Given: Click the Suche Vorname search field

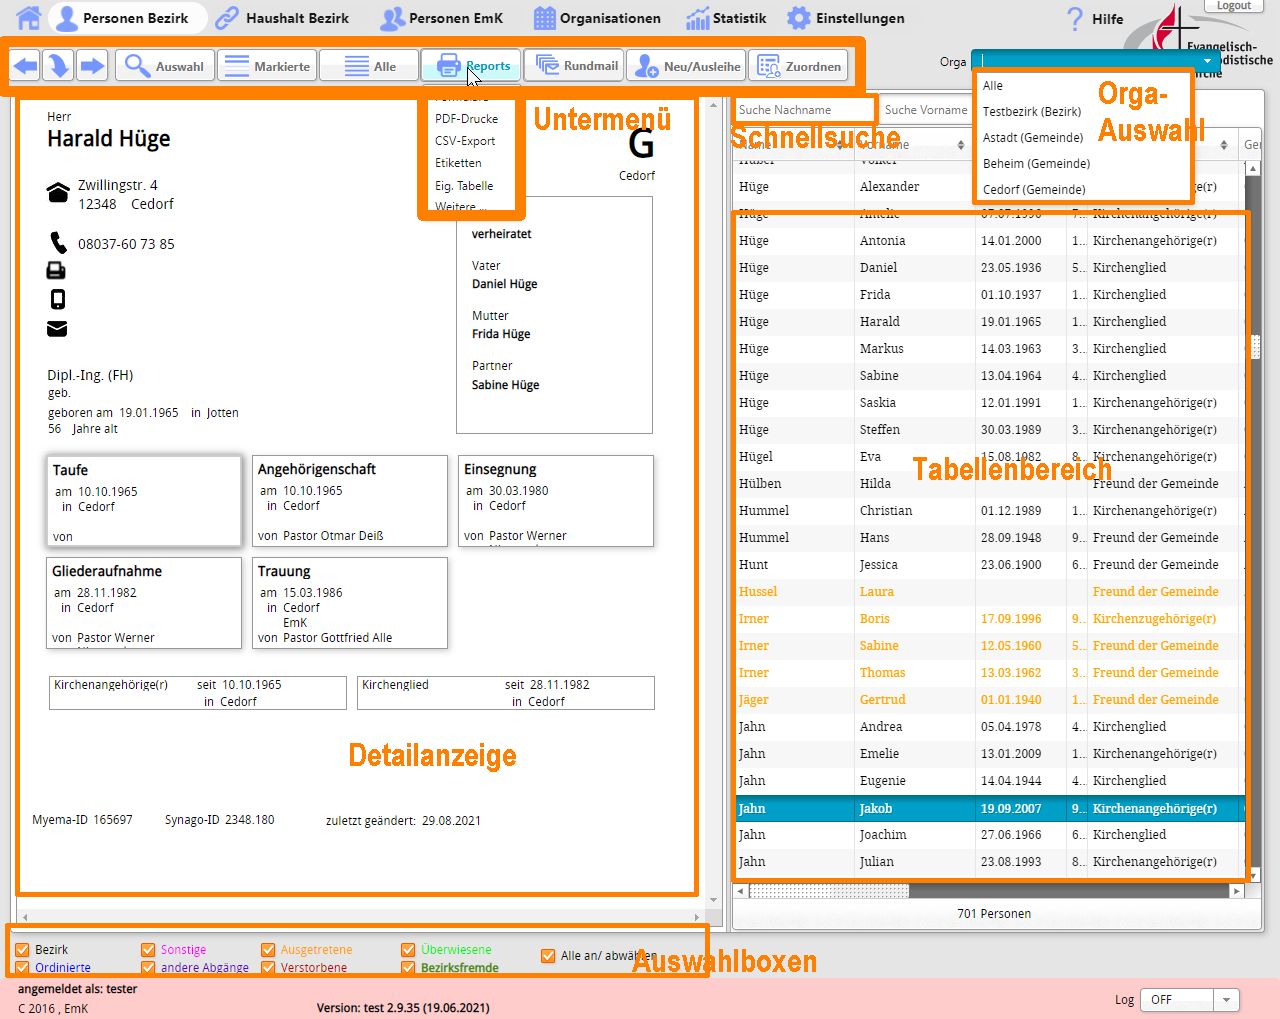Looking at the screenshot, I should tap(925, 110).
